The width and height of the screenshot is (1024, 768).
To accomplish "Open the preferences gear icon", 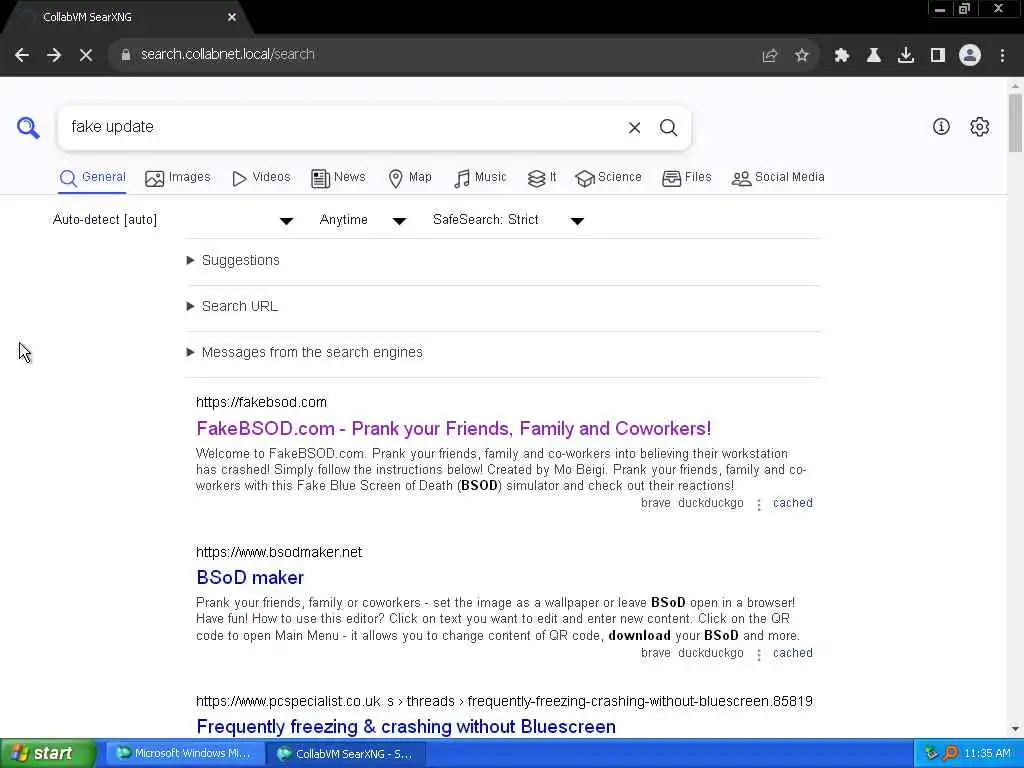I will (980, 127).
